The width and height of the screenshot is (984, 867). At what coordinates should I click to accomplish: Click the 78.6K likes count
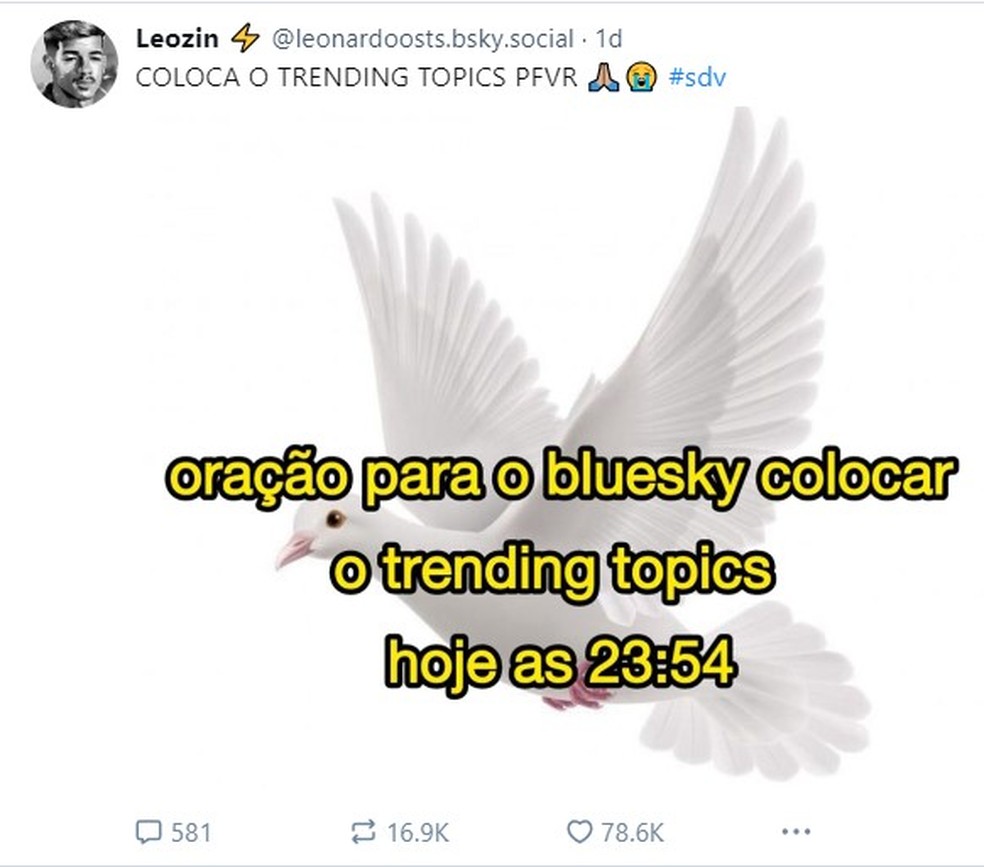tap(633, 832)
